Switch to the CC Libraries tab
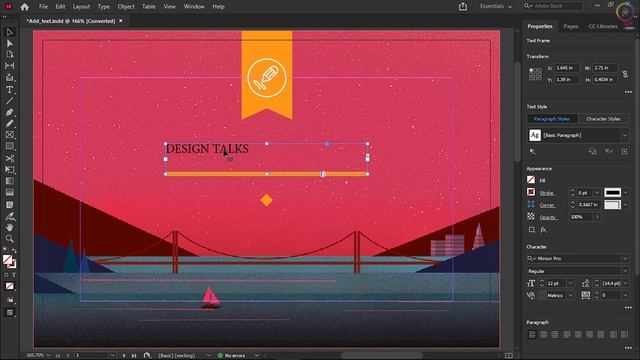This screenshot has width=640, height=360. pos(603,26)
